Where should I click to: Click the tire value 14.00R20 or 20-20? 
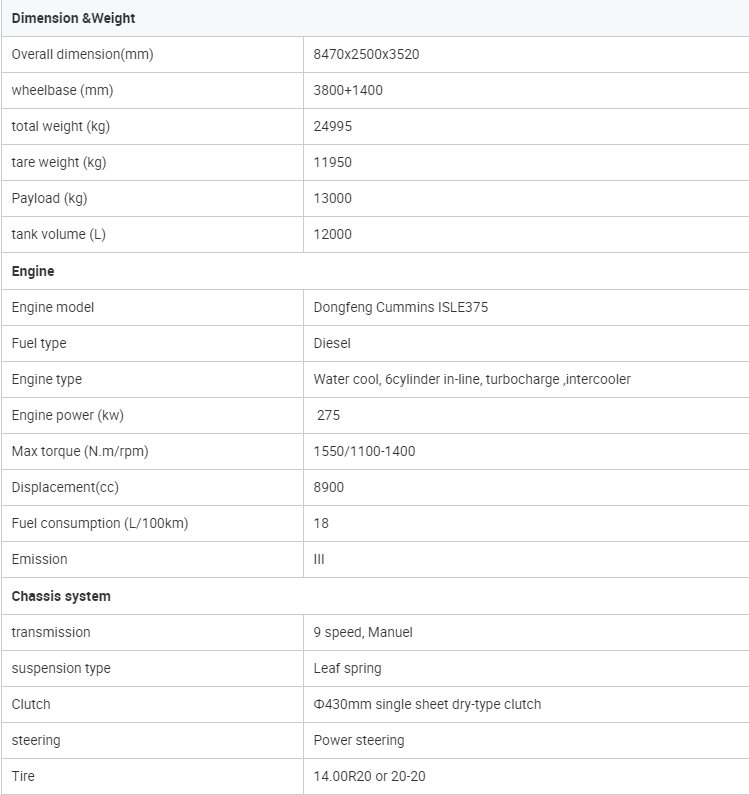click(x=370, y=776)
